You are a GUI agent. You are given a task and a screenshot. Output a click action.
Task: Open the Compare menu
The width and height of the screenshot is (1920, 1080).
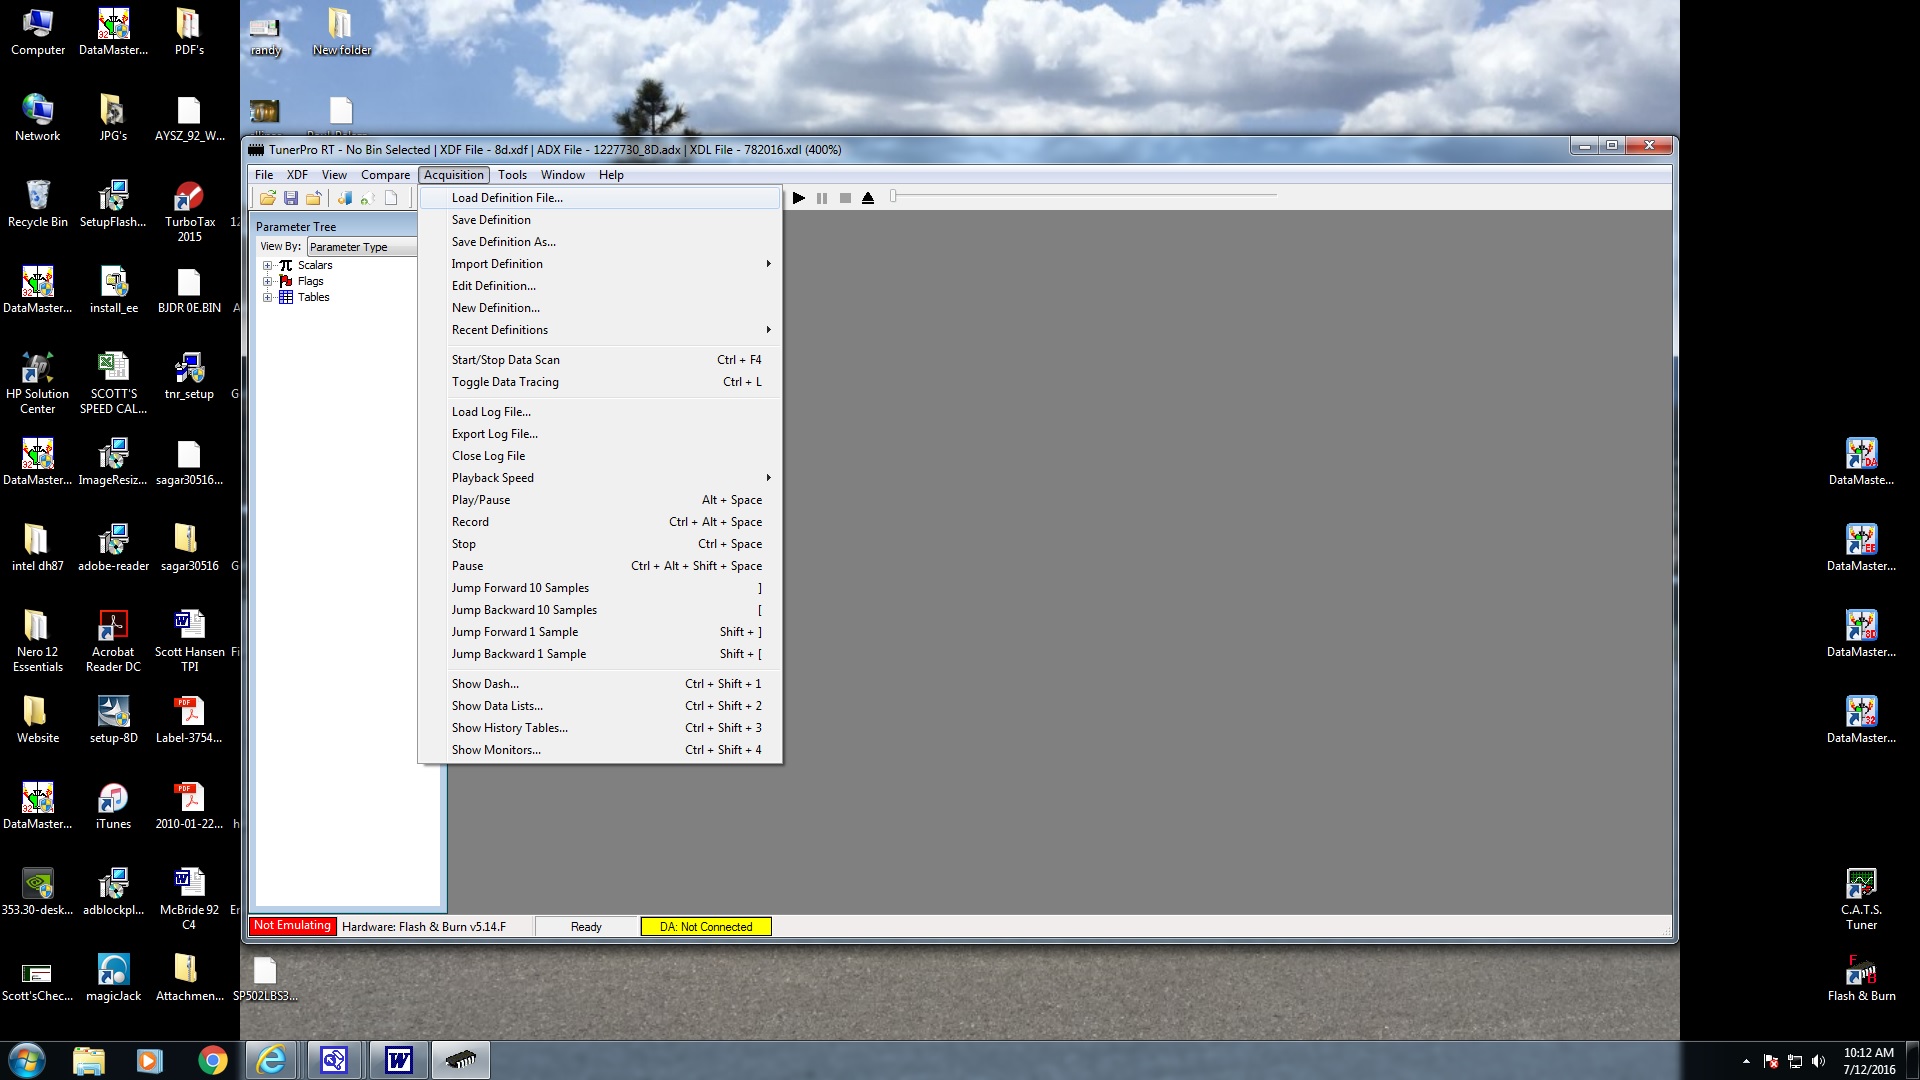click(385, 175)
